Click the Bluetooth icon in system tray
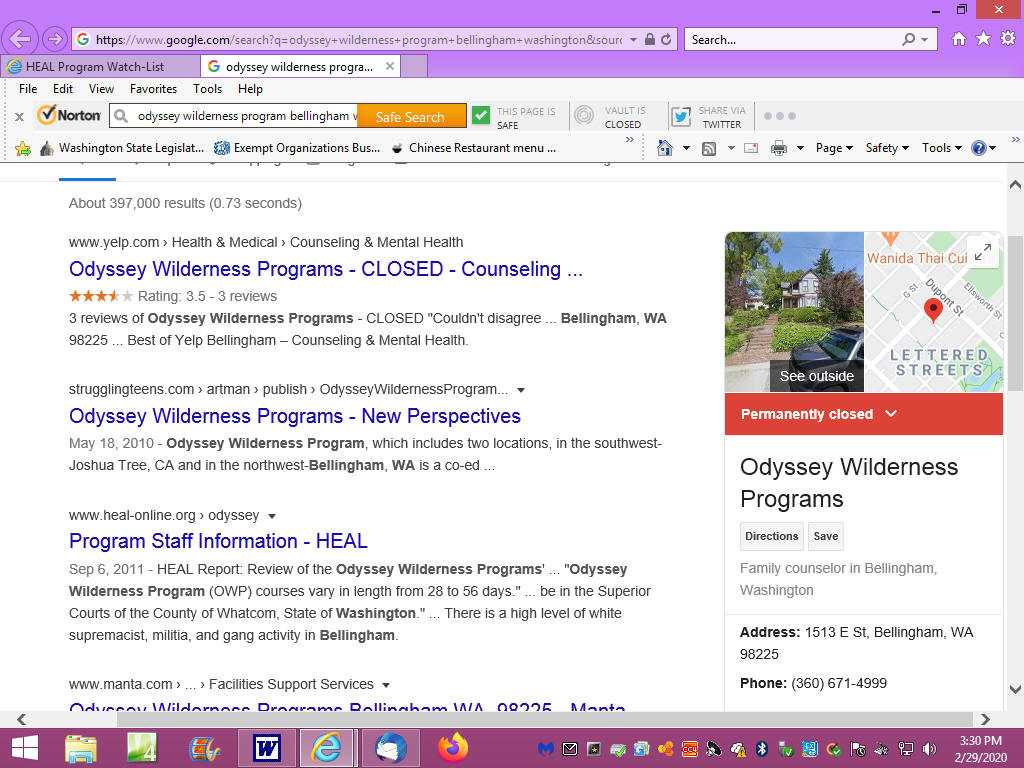Image resolution: width=1024 pixels, height=768 pixels. coord(761,749)
